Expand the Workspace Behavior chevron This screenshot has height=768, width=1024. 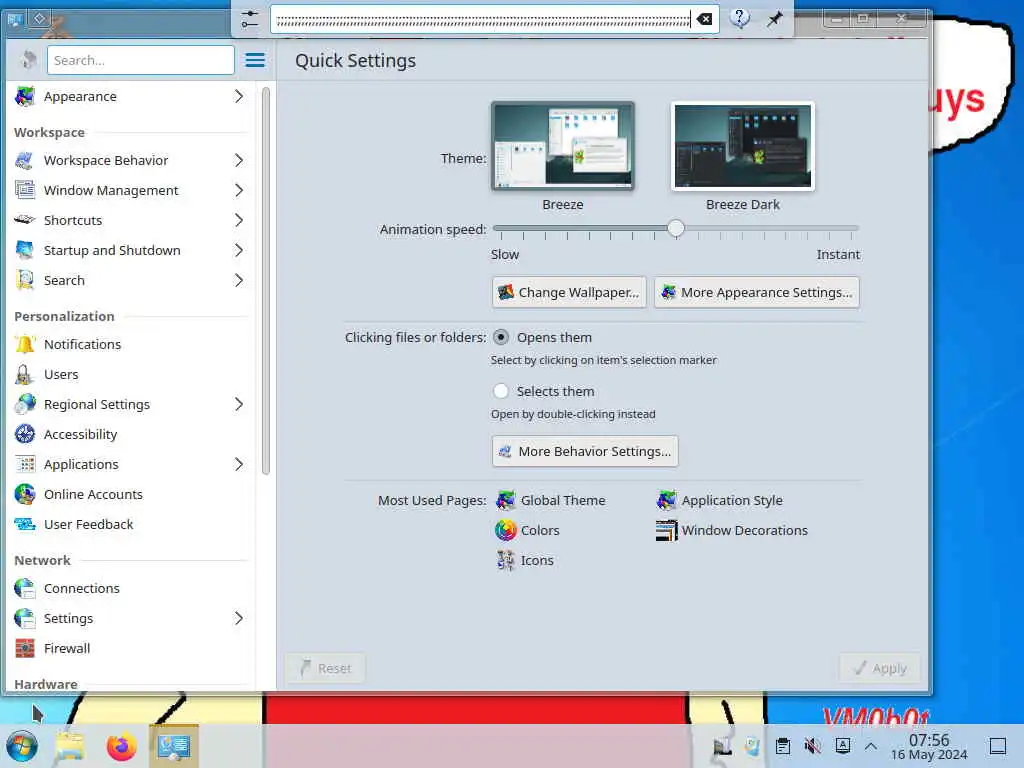[x=238, y=160]
